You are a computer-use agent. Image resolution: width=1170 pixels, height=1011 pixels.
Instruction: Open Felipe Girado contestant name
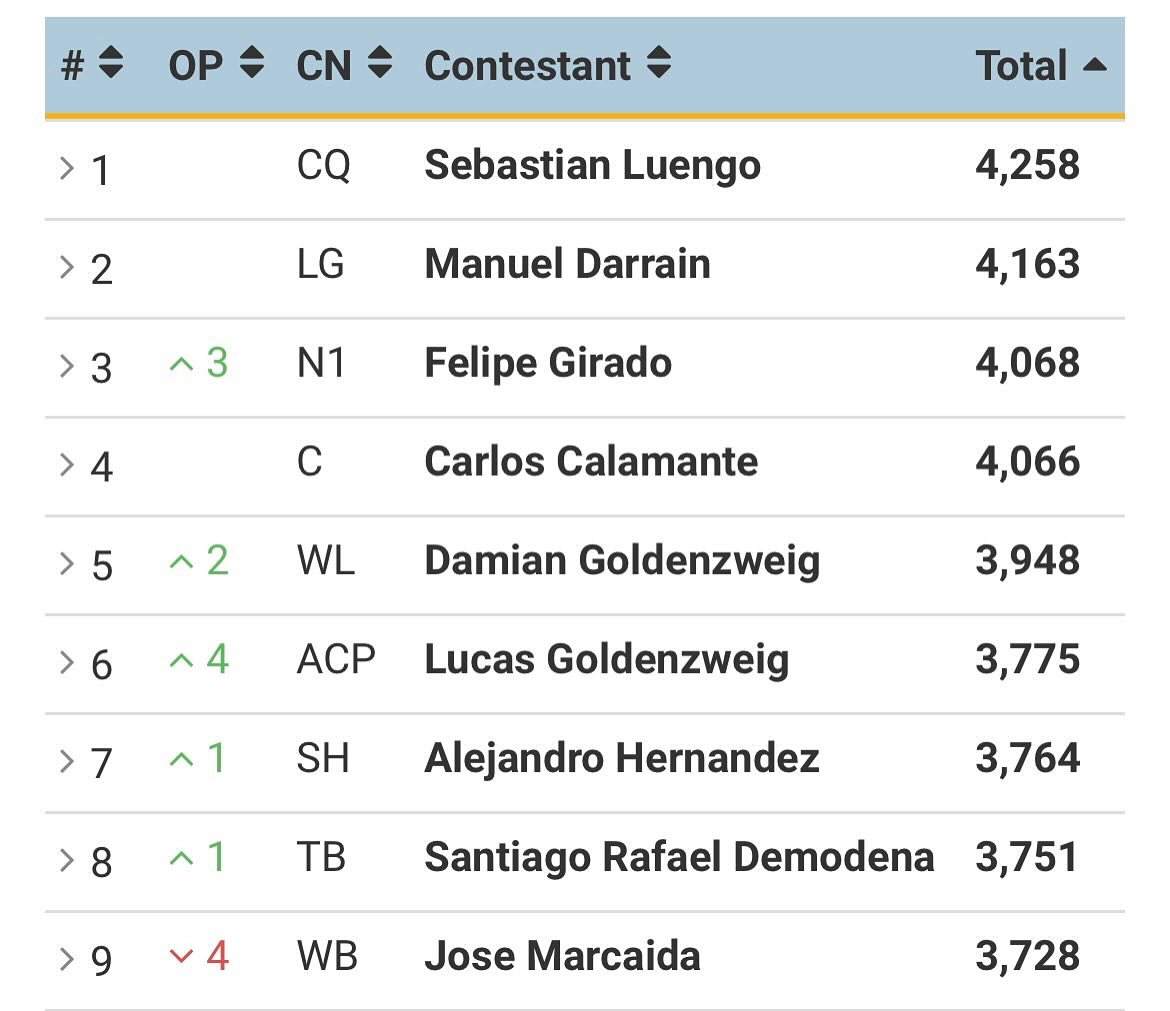click(548, 363)
